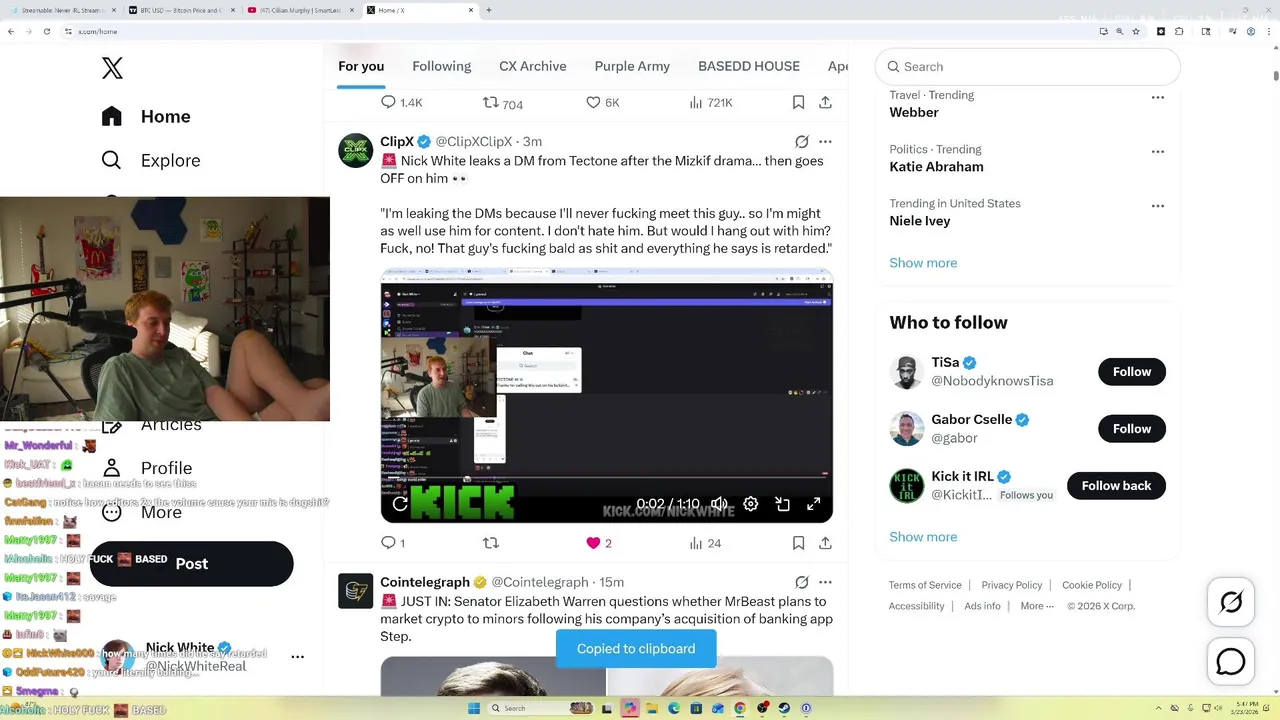This screenshot has width=1280, height=720.
Task: Open Windows Start menu
Action: [474, 708]
